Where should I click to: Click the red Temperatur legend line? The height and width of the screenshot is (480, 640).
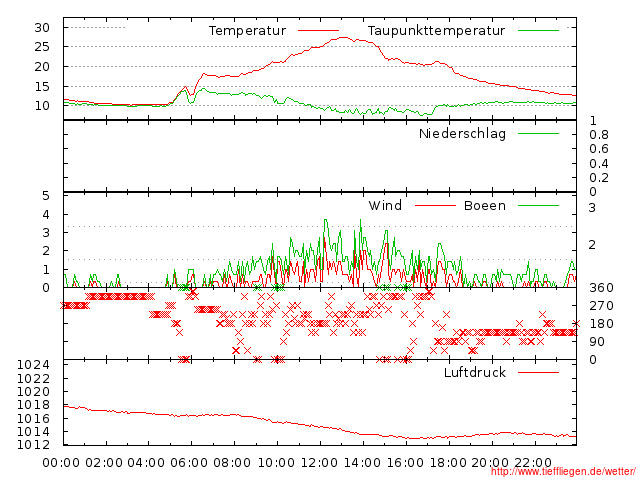[x=318, y=30]
